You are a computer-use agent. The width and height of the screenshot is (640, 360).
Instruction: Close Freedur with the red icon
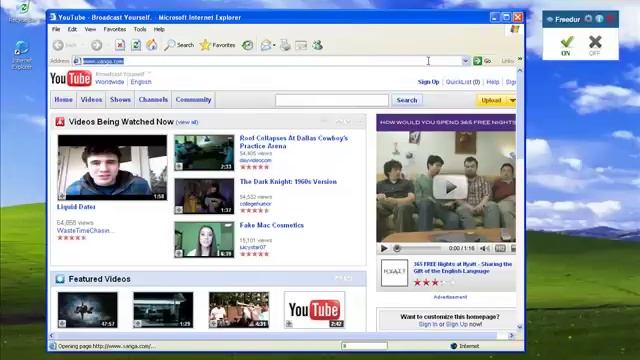(610, 19)
